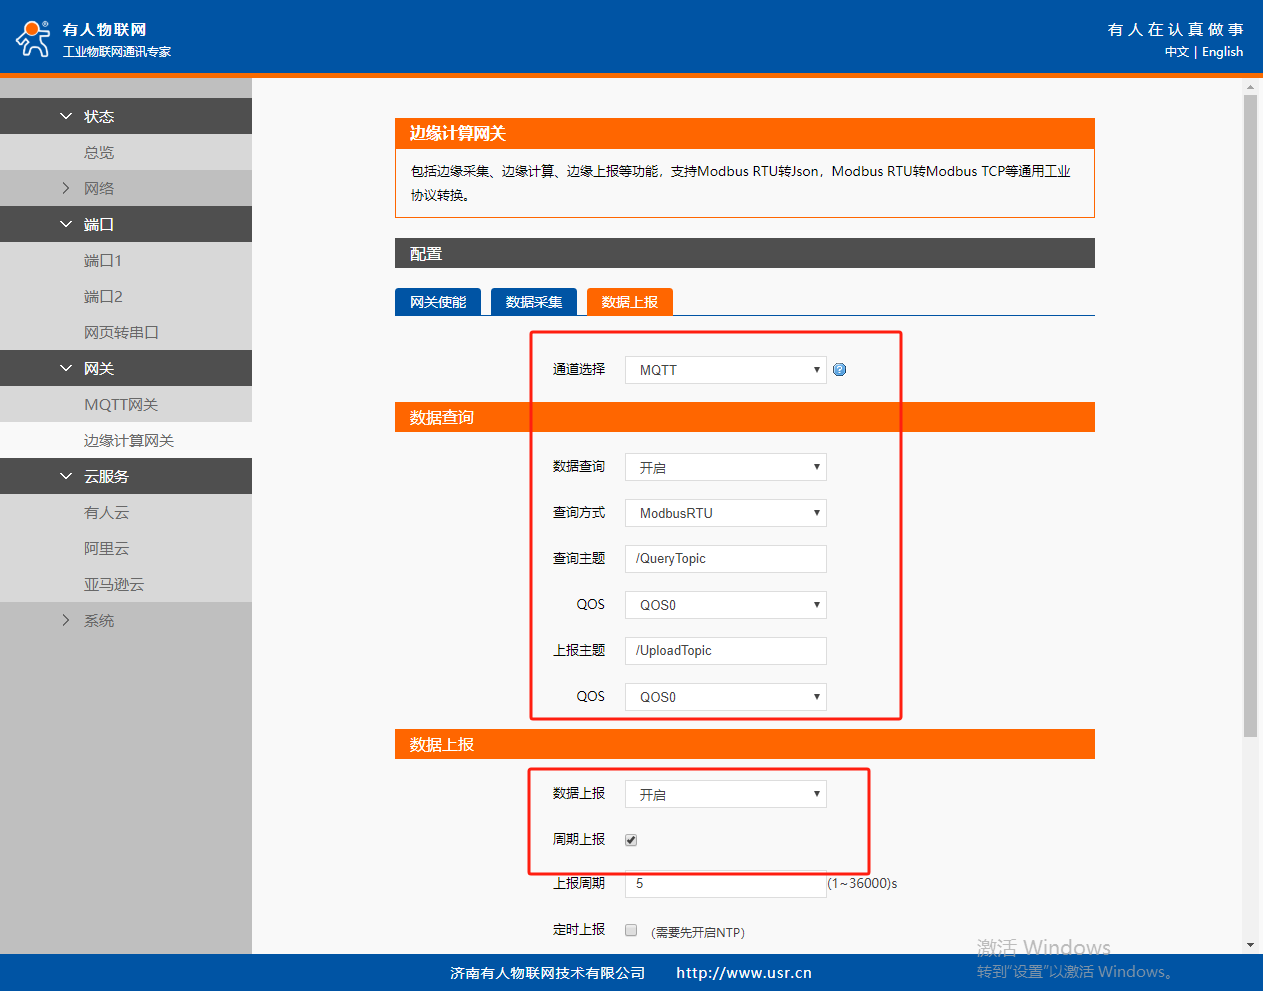Click the 查询主题 /QueryTopic input field

pos(726,559)
